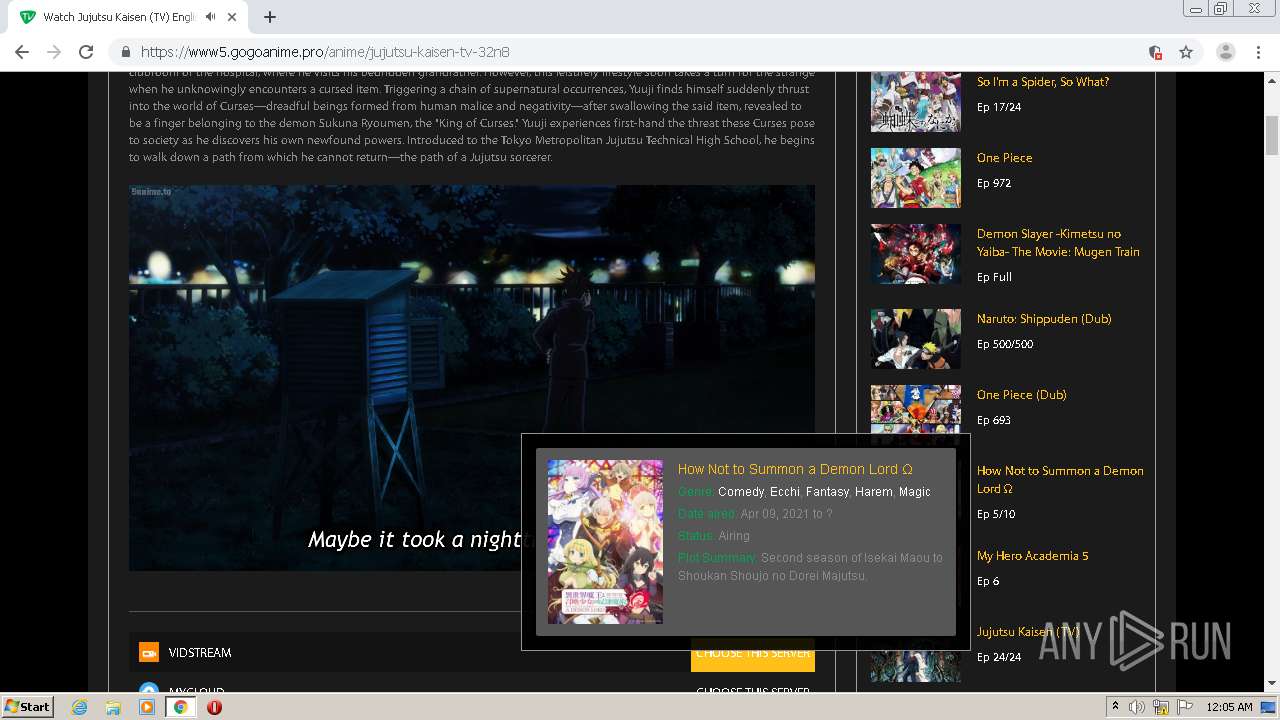Select the Ep 17/24 text under Spider

coord(999,107)
